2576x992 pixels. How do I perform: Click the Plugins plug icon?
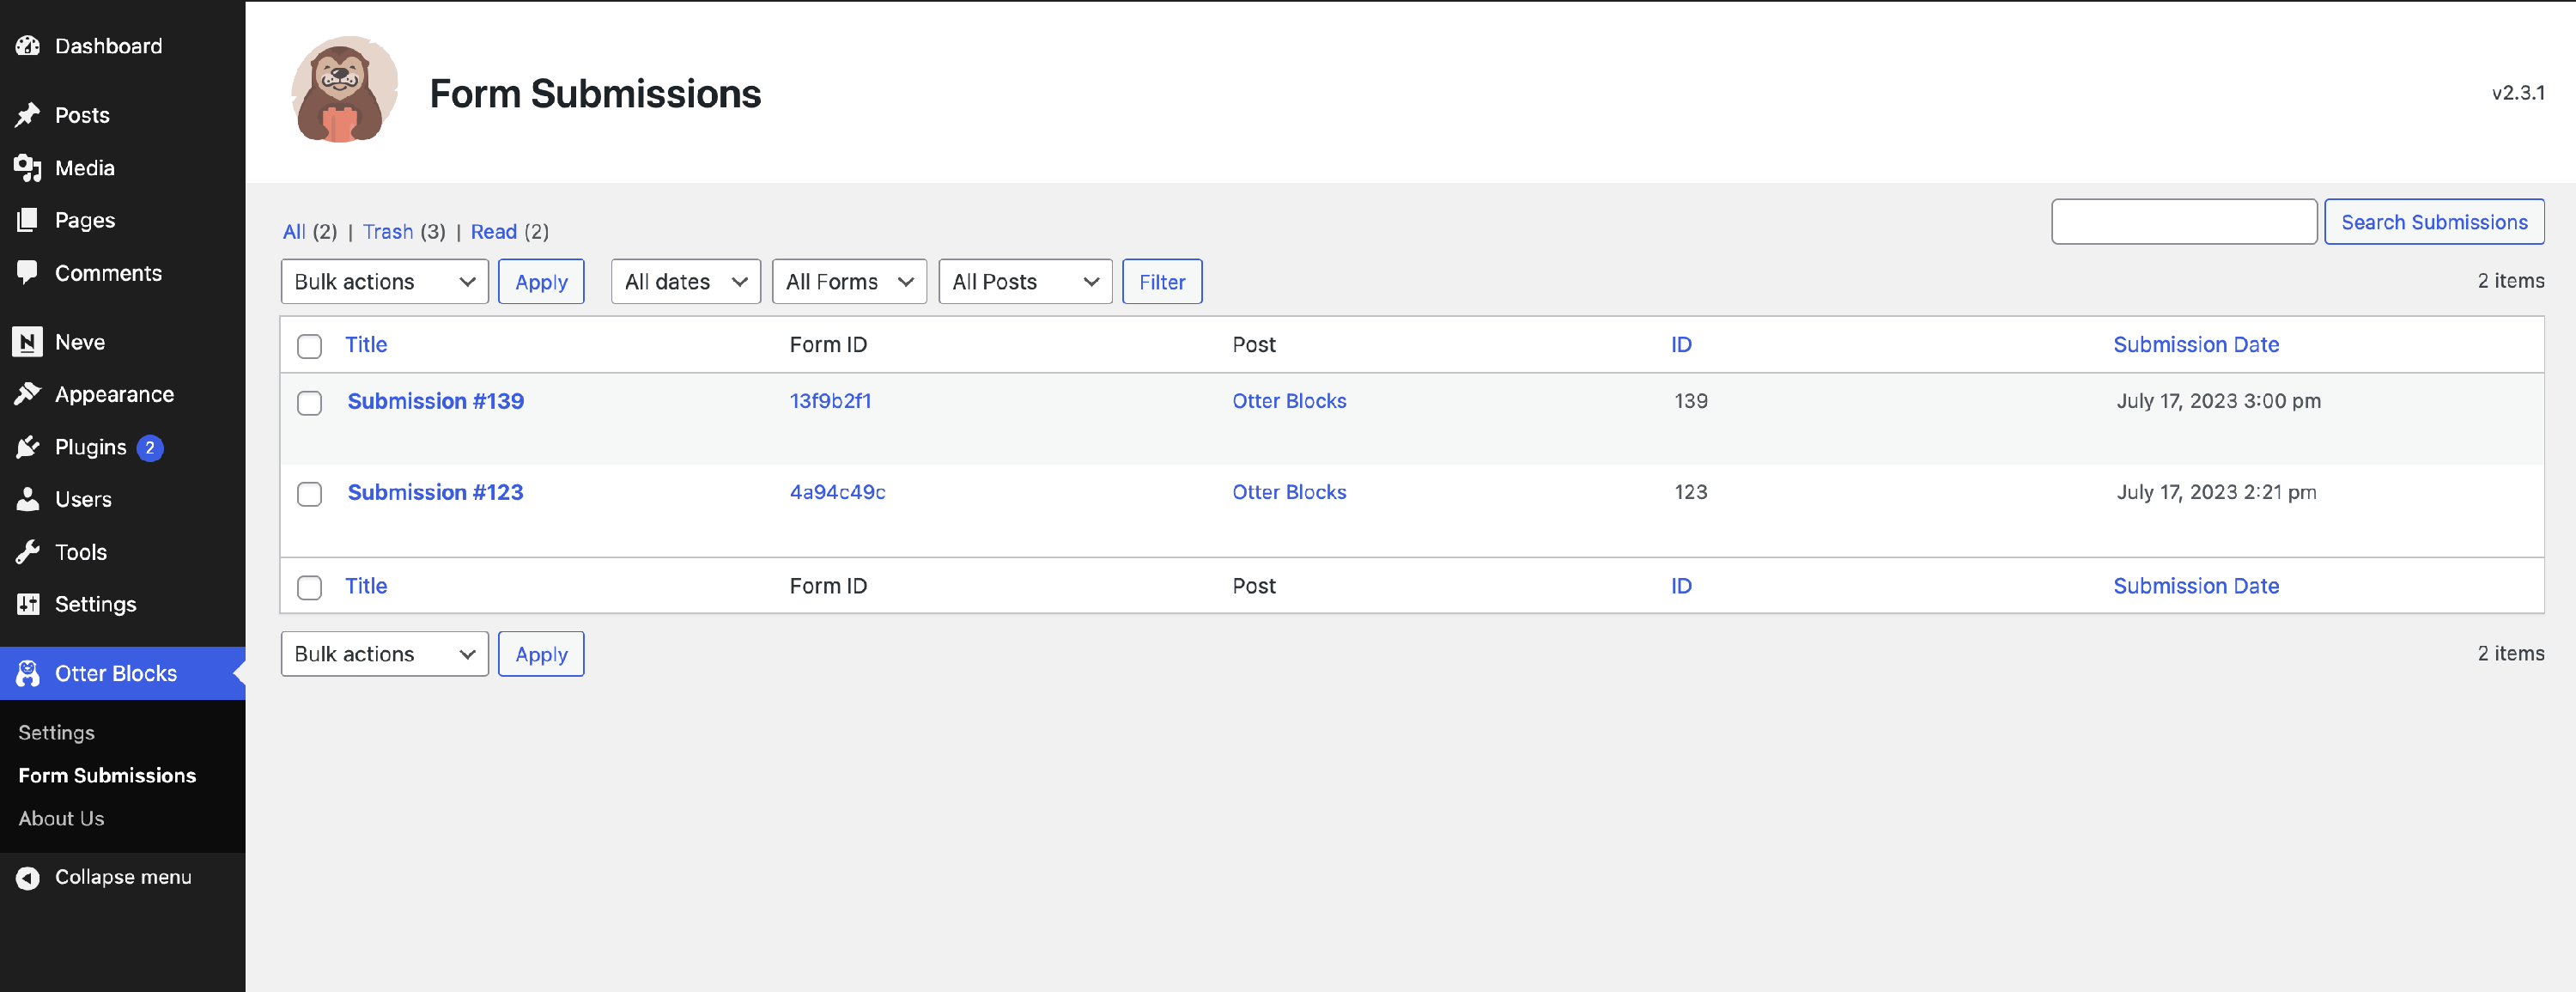tap(28, 447)
